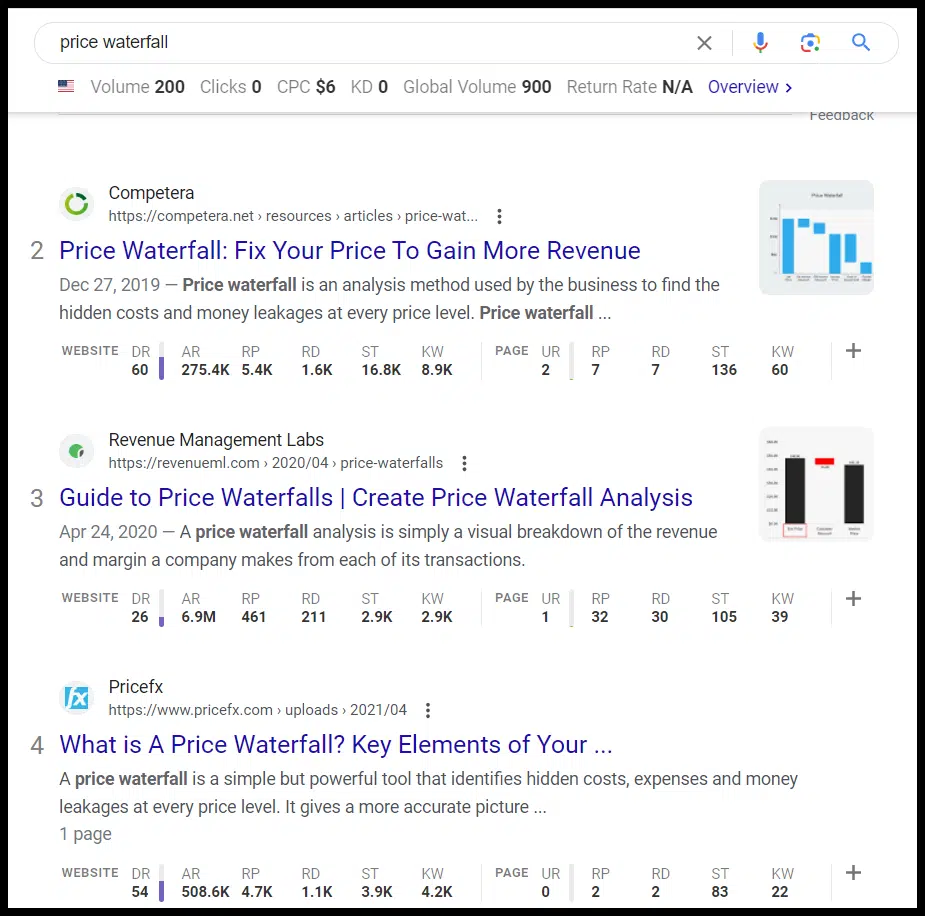Open the keyword Overview link
The image size is (925, 916).
tap(749, 87)
